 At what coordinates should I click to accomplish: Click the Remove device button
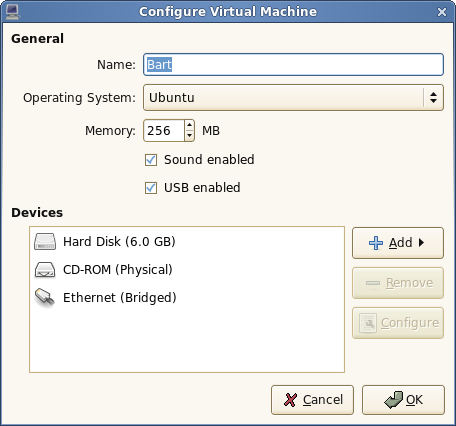398,283
